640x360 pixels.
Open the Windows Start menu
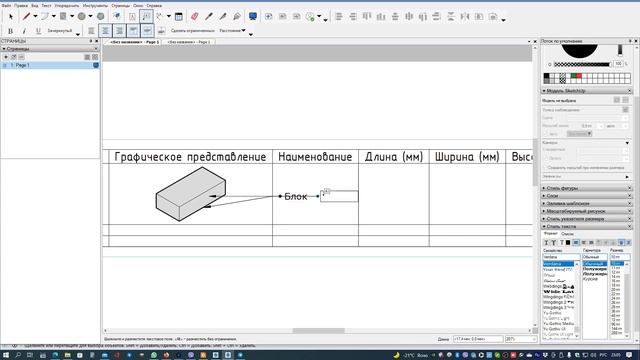(6, 355)
